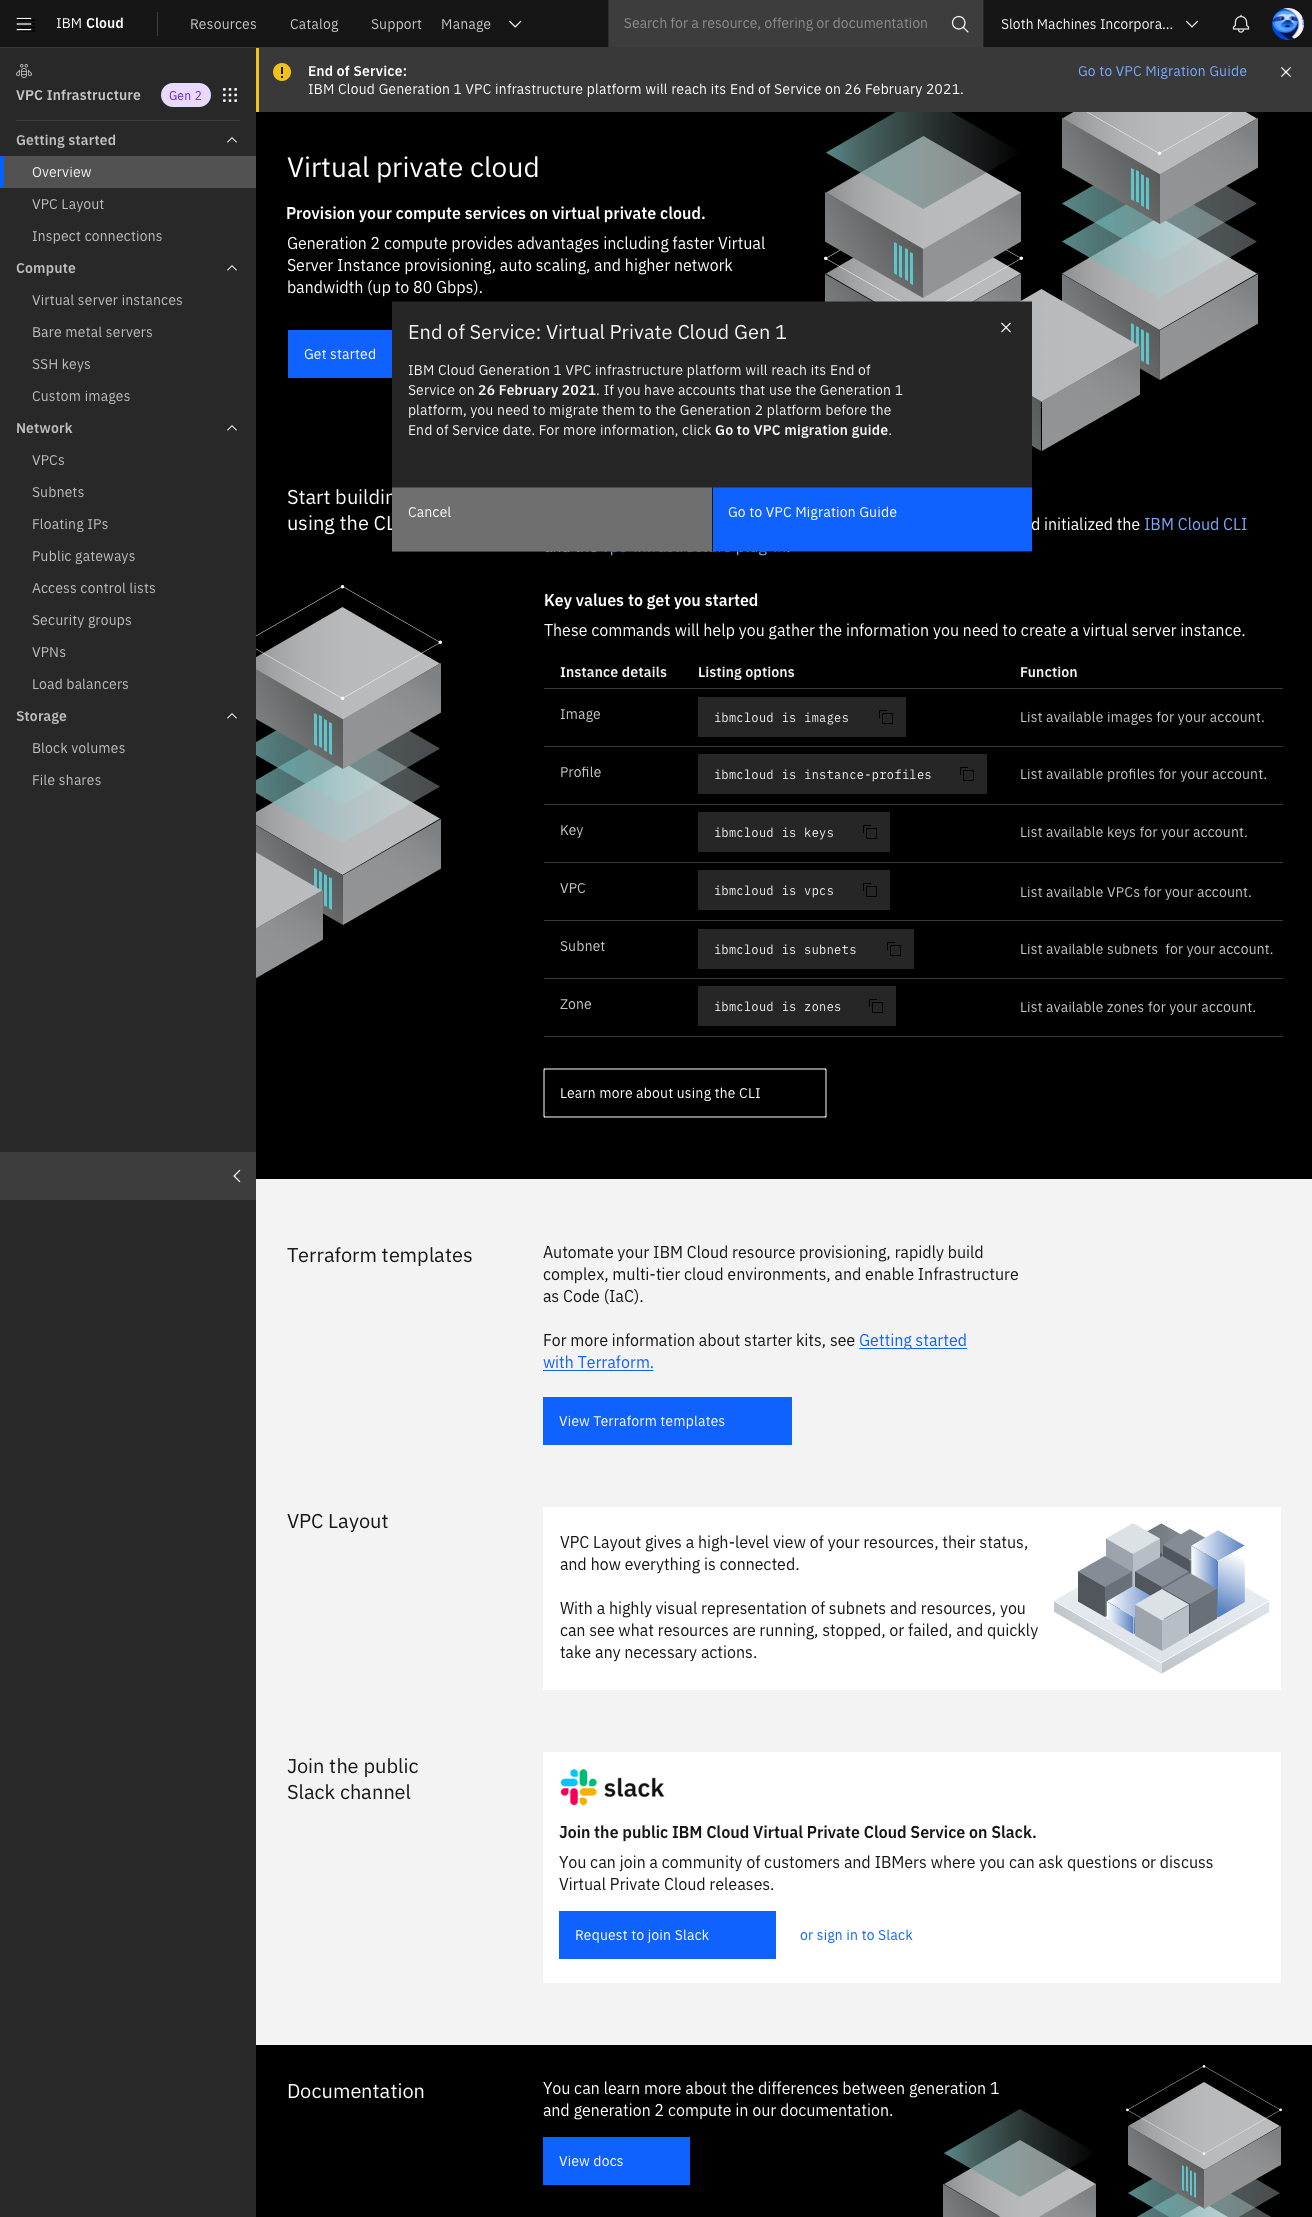The height and width of the screenshot is (2217, 1312).
Task: Open the Catalog page
Action: tap(314, 24)
